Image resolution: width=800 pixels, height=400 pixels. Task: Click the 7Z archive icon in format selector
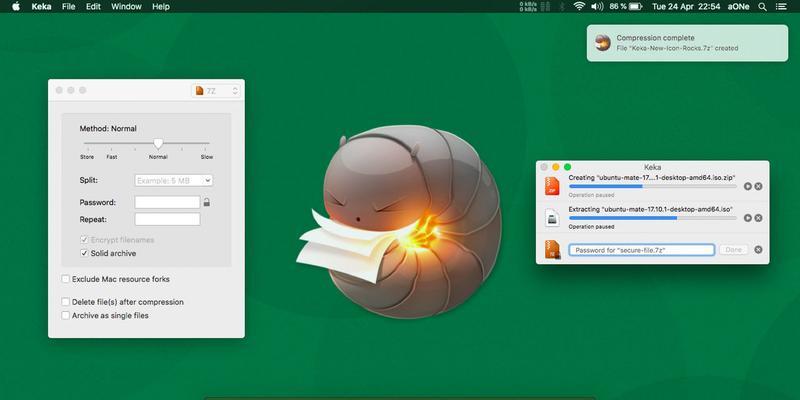(199, 90)
